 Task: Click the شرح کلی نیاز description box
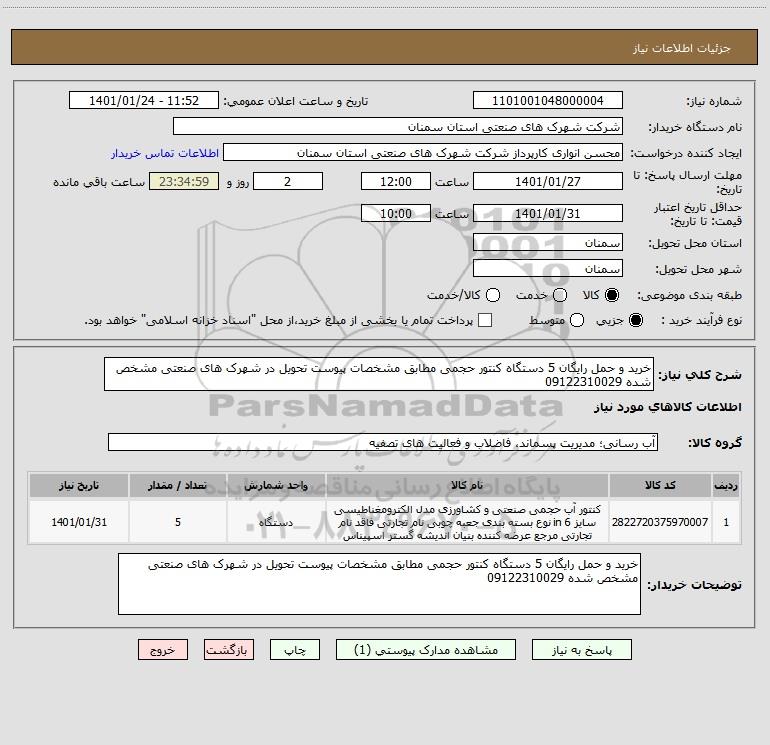tap(379, 374)
